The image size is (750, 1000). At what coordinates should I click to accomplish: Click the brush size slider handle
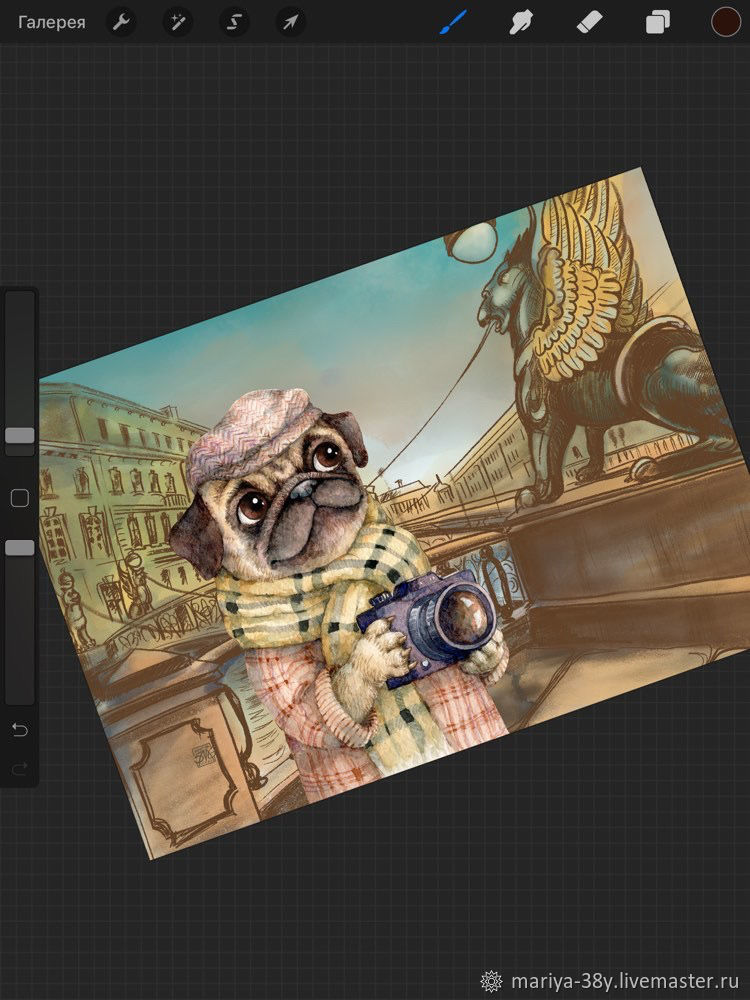pos(20,436)
